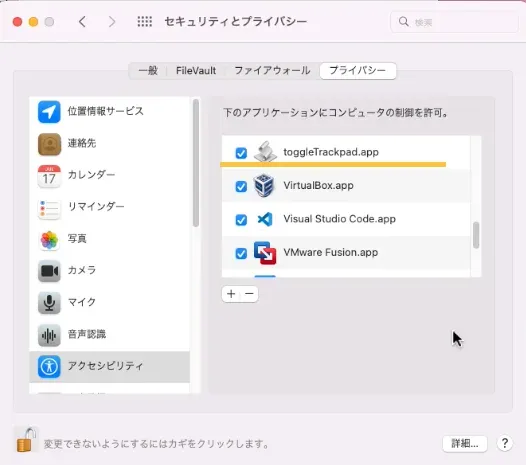Select the Microphone (マイク) icon
Image resolution: width=526 pixels, height=465 pixels.
click(x=49, y=303)
